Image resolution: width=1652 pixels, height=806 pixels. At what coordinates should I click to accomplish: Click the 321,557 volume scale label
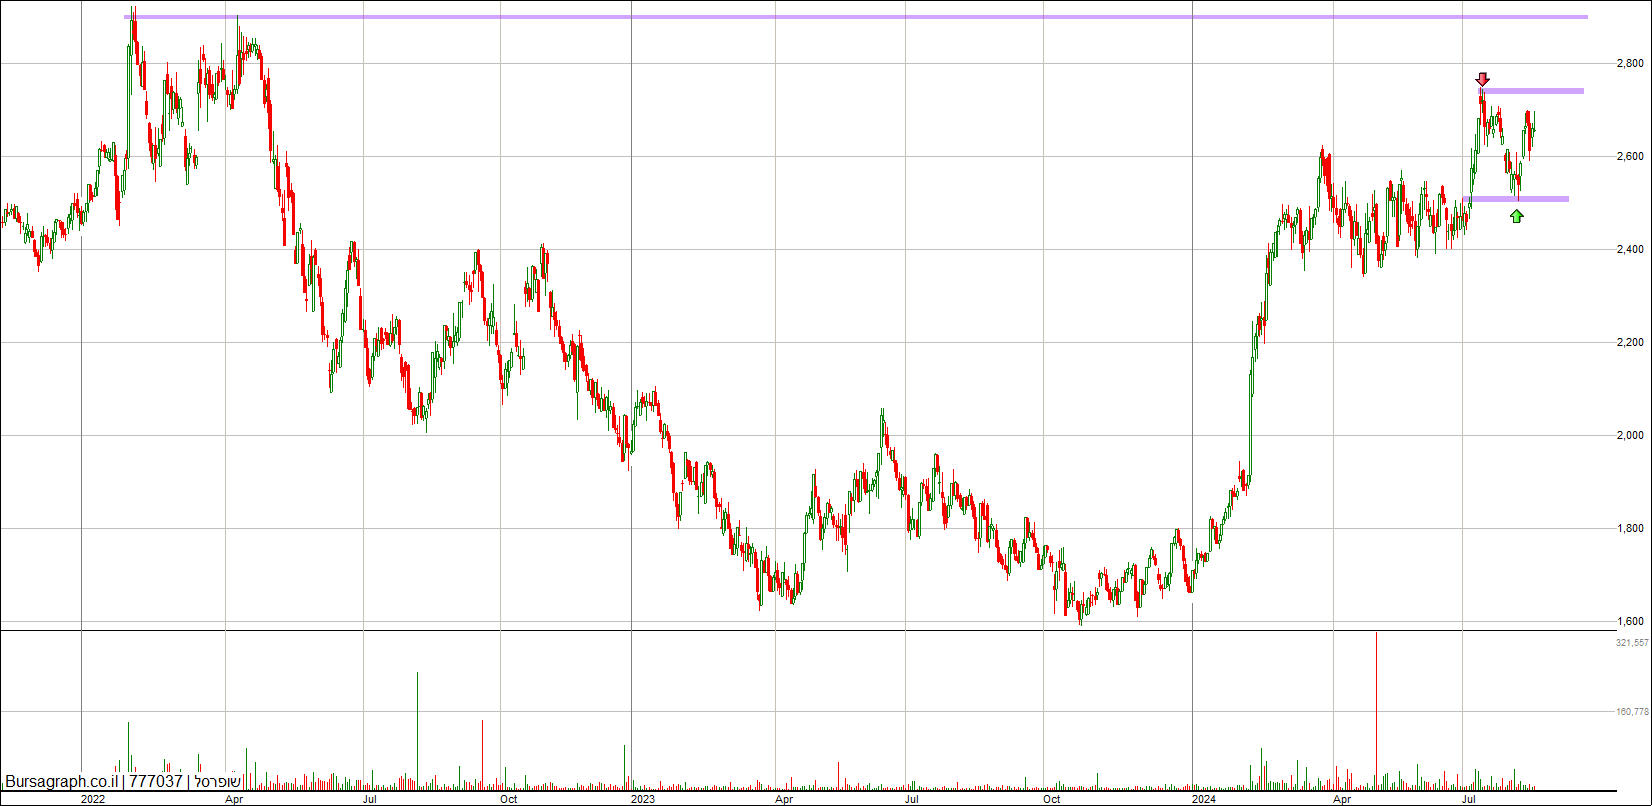(x=1632, y=643)
